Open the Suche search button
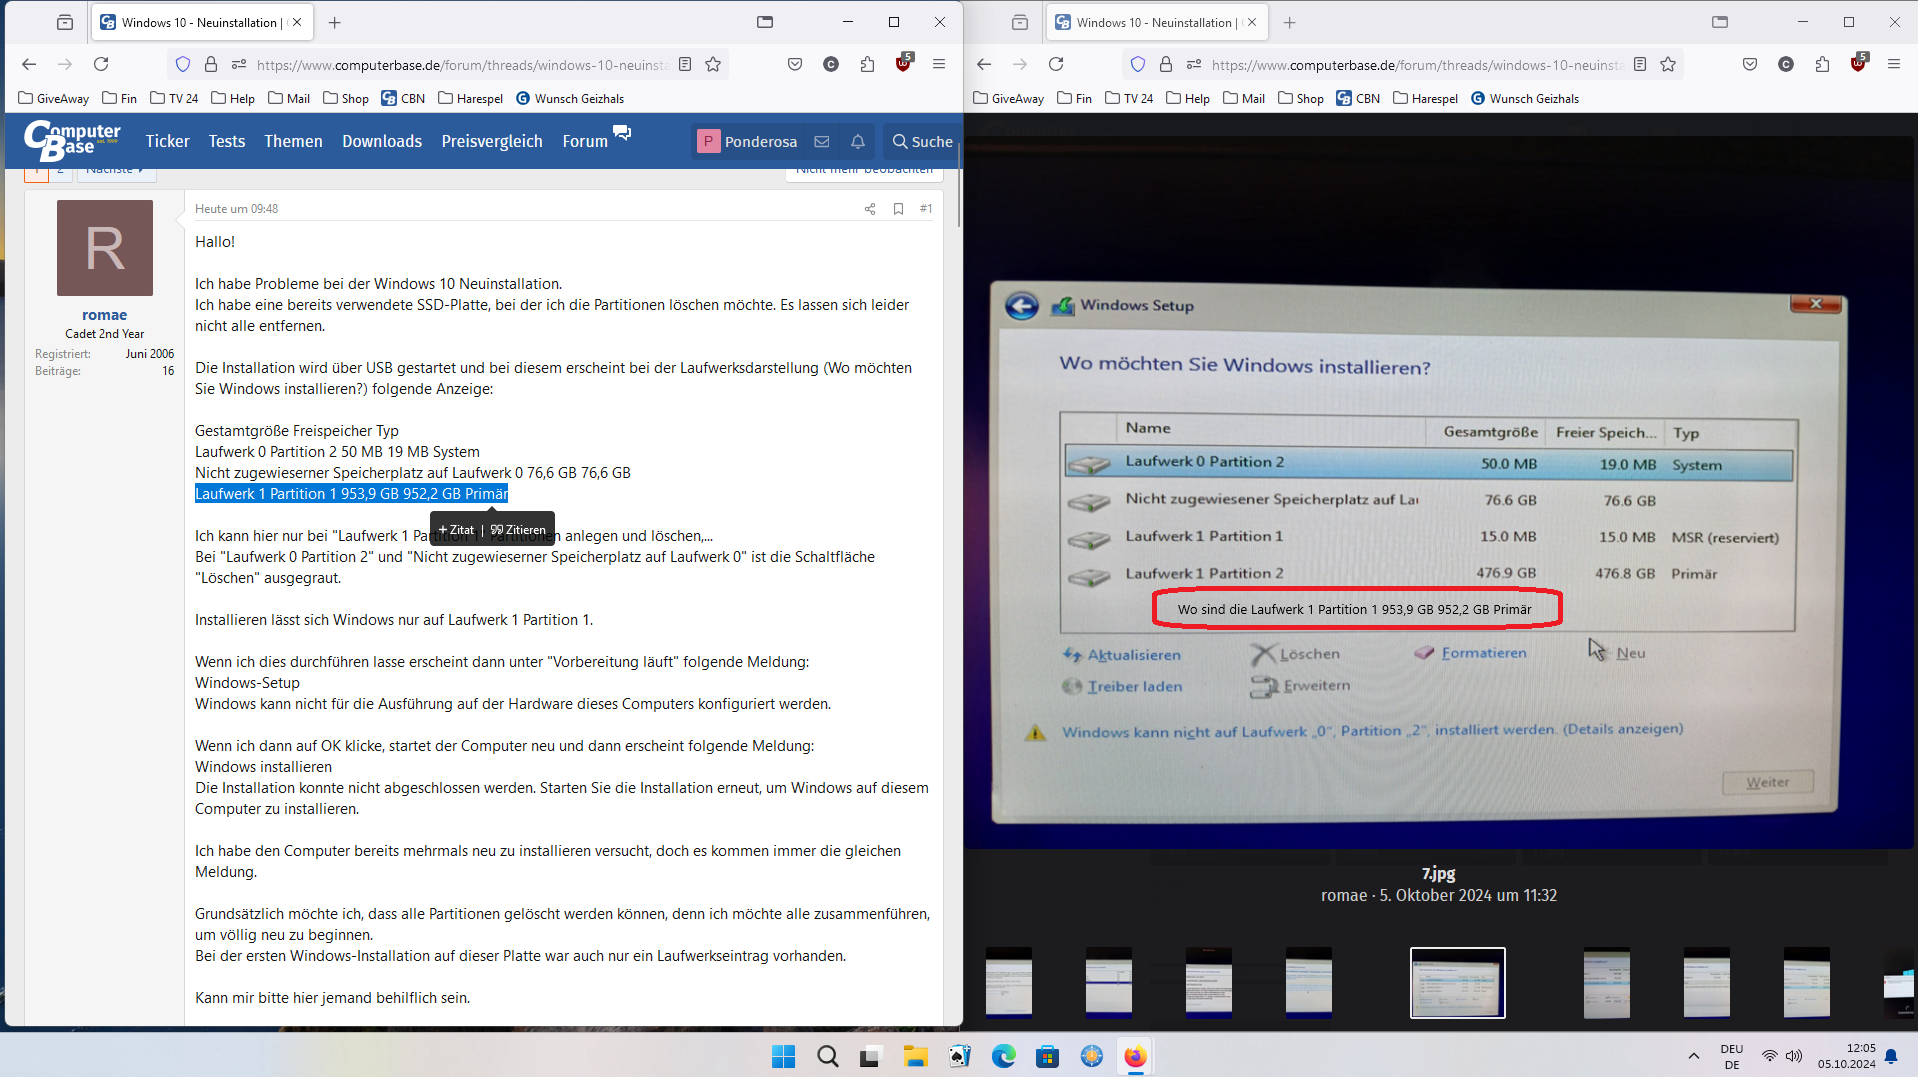 coord(922,142)
